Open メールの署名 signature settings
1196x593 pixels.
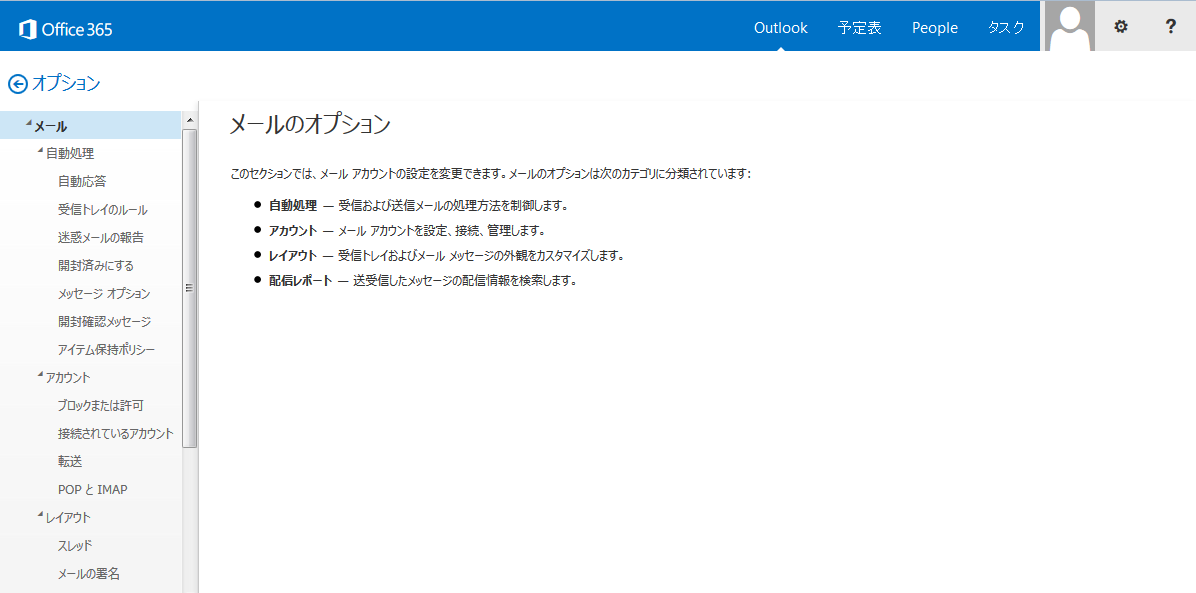(x=88, y=573)
